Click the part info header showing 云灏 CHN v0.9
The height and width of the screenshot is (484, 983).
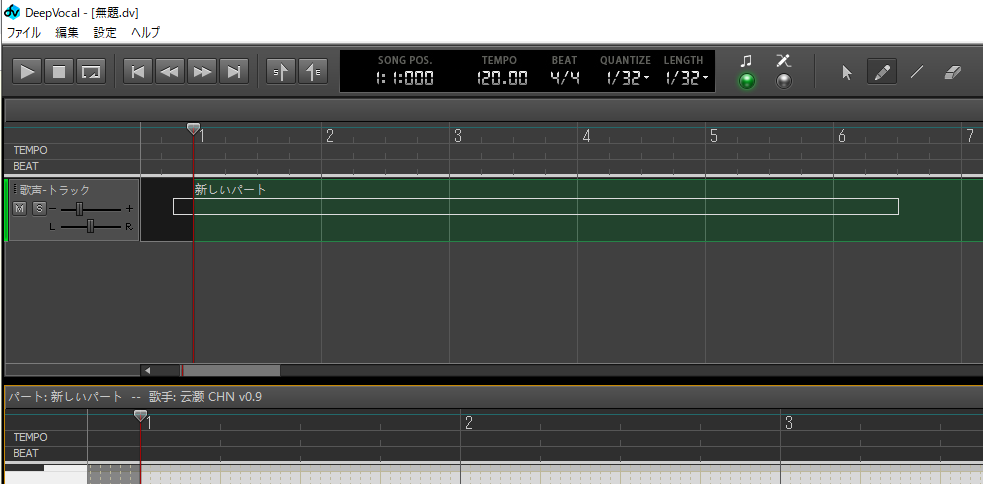coord(135,397)
